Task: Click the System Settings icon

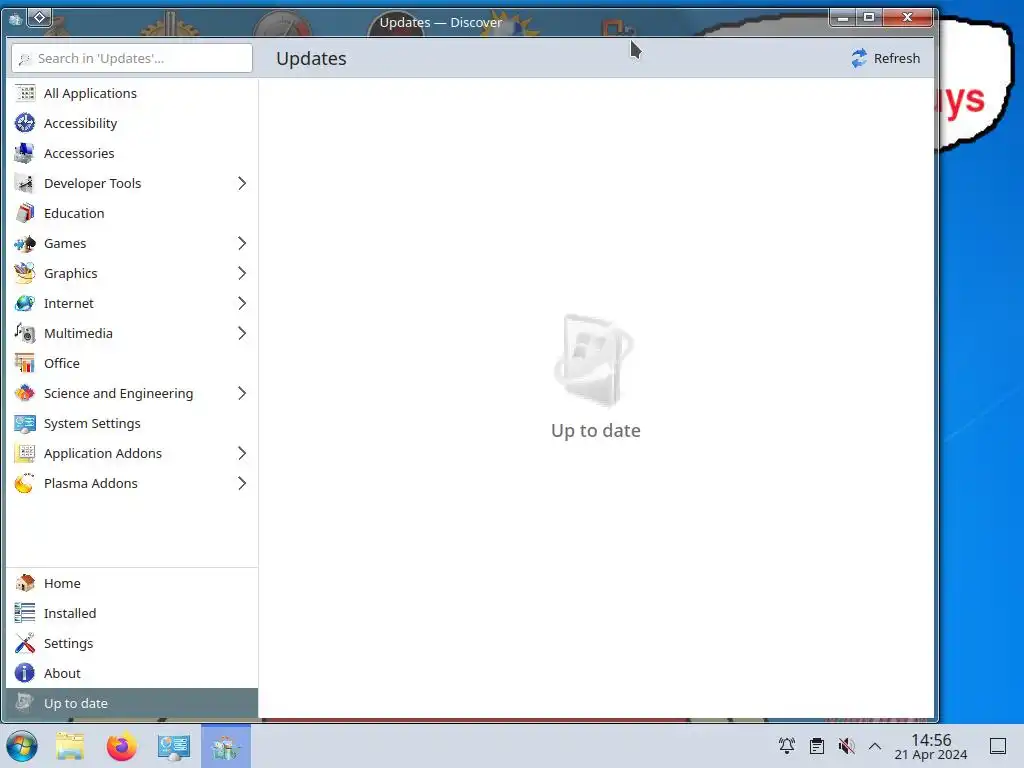Action: tap(25, 424)
